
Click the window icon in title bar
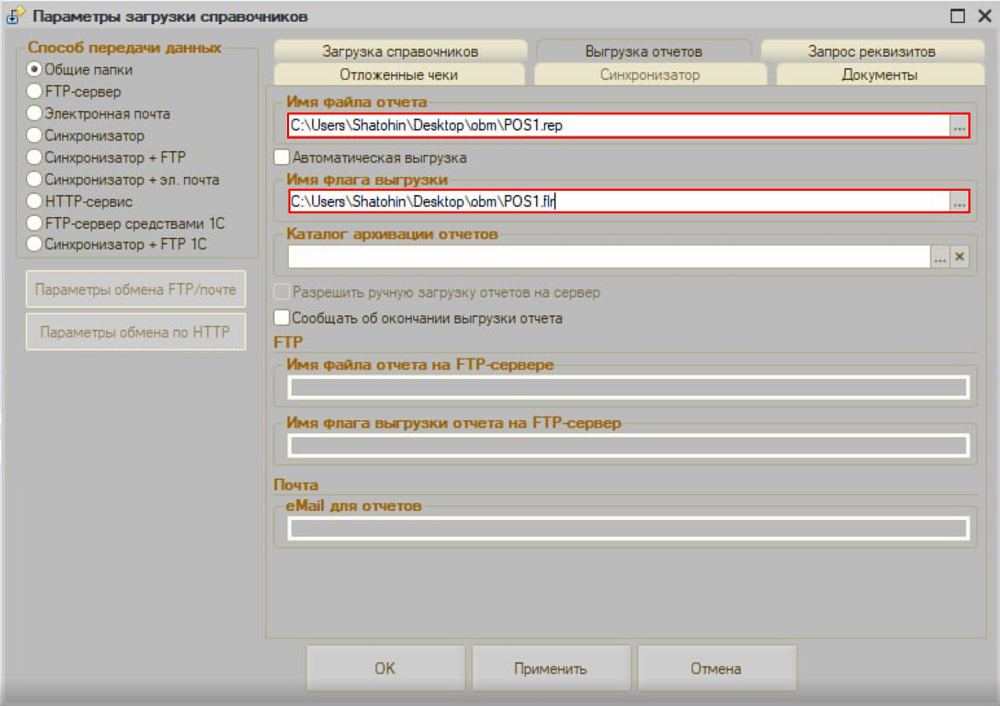pyautogui.click(x=15, y=16)
